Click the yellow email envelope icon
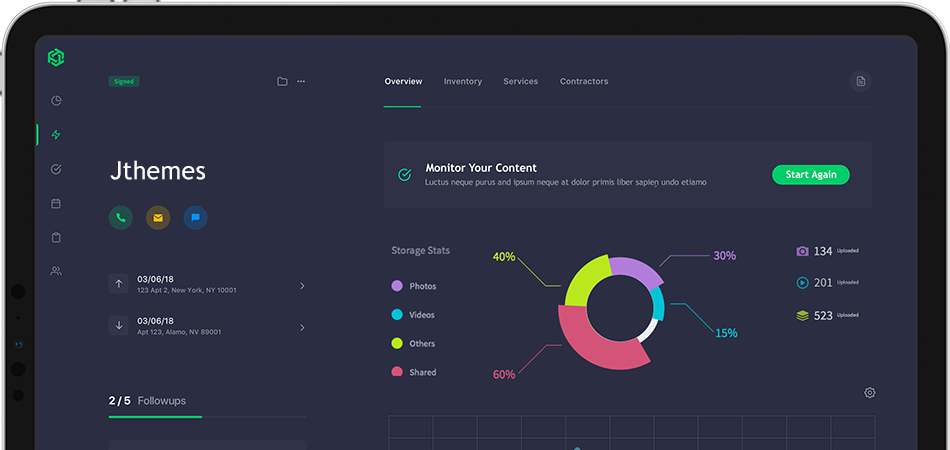 click(158, 217)
